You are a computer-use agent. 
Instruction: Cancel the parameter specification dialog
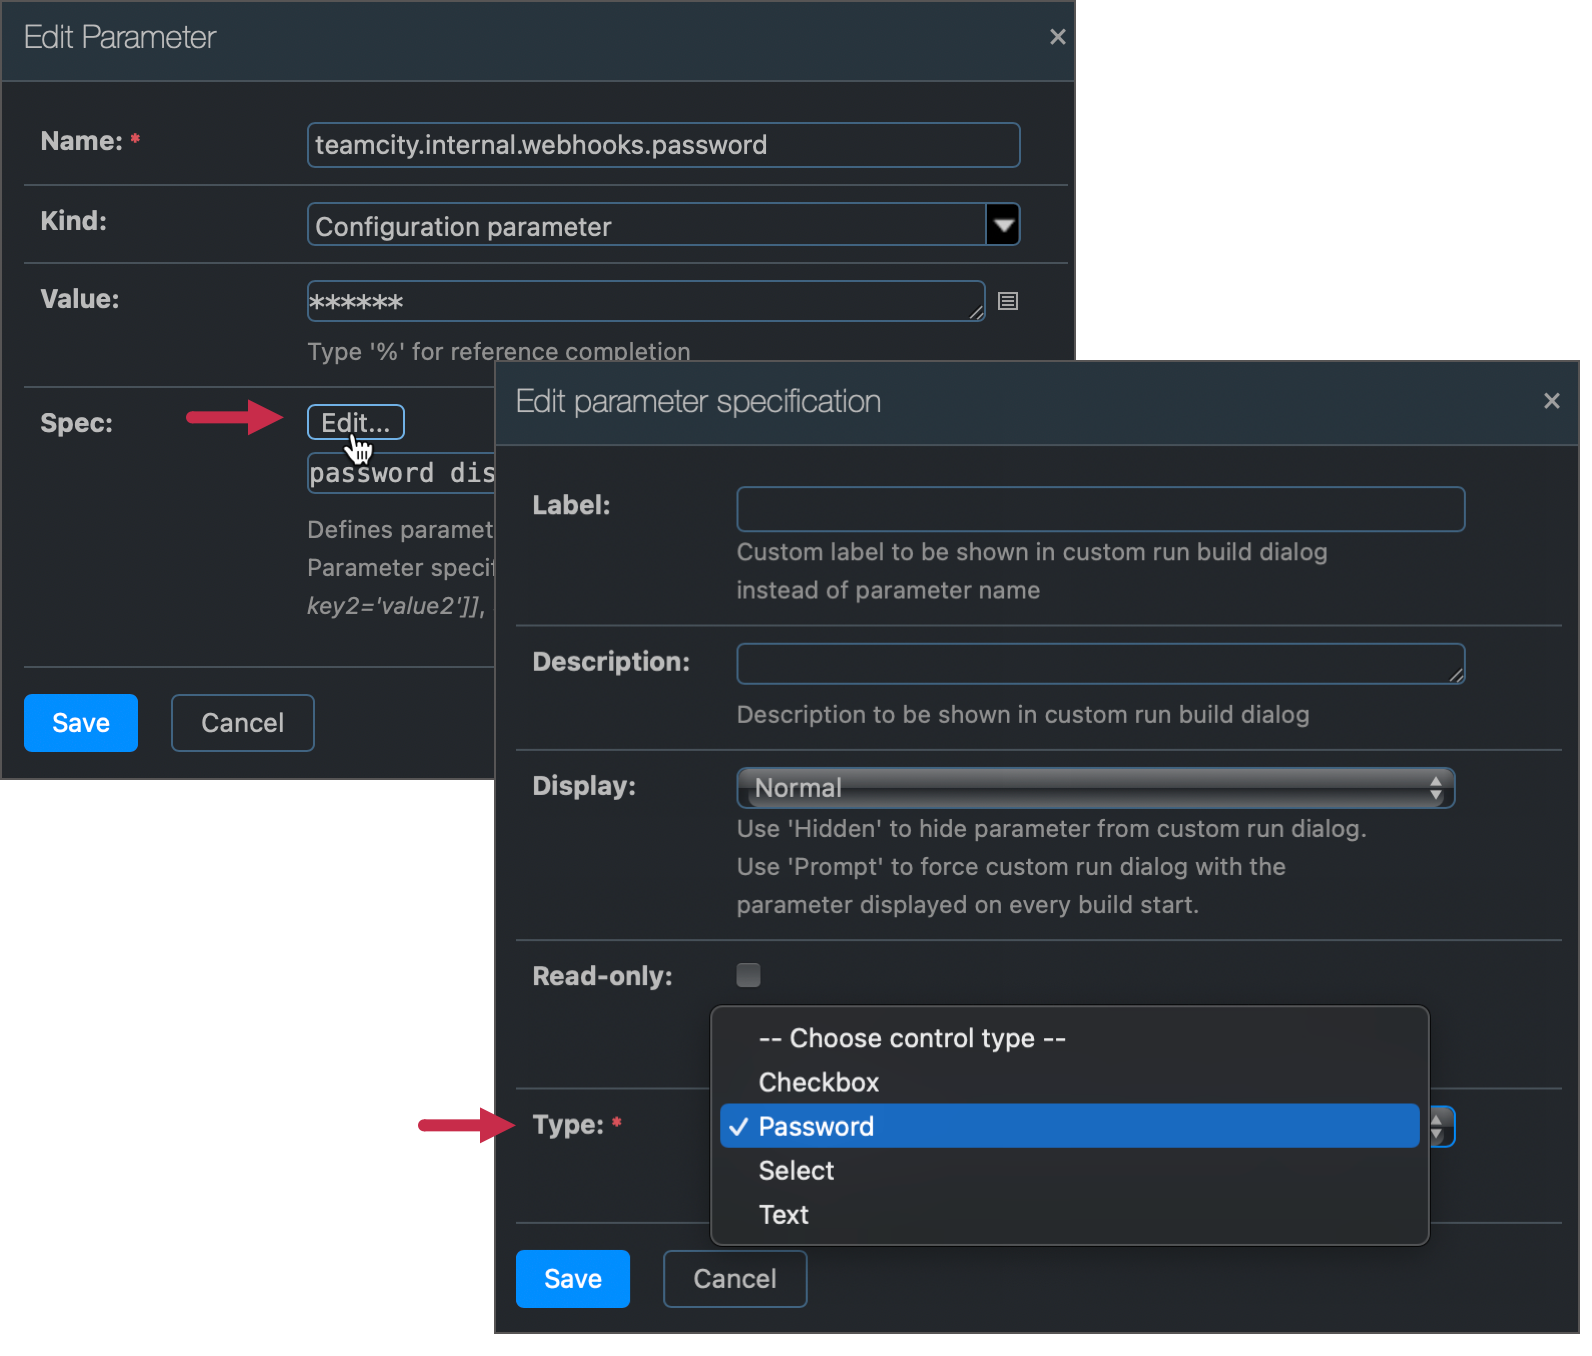click(735, 1279)
